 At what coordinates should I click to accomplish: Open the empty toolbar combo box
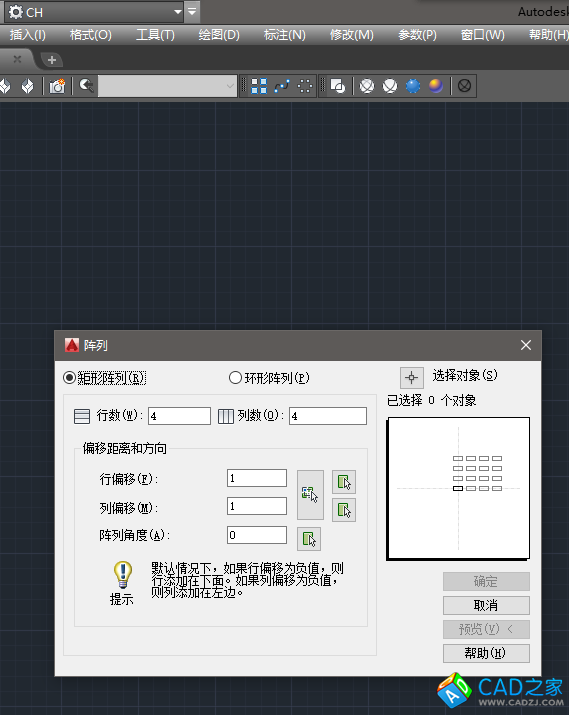click(168, 86)
